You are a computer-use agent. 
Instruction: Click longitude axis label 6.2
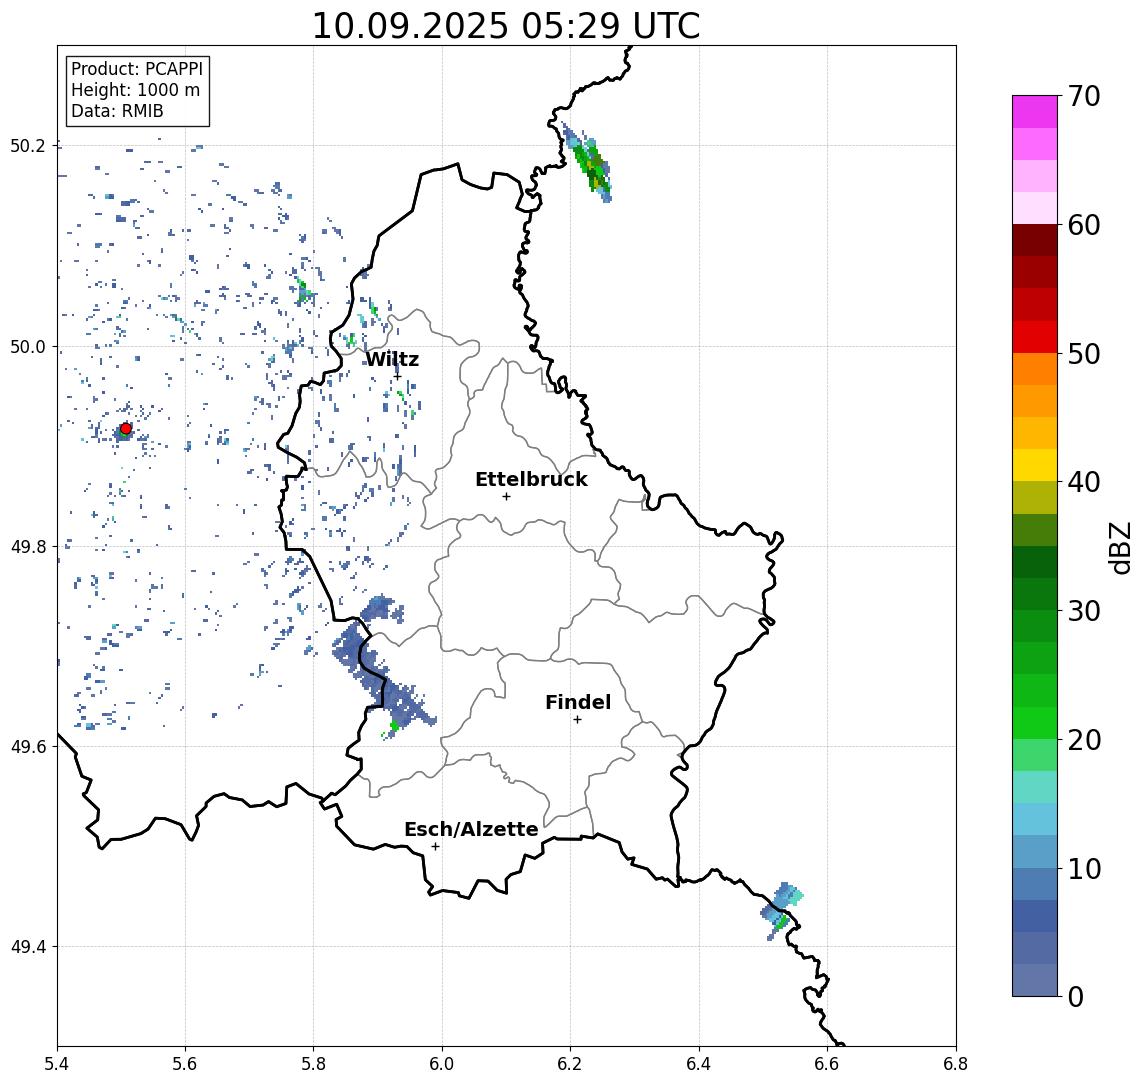pos(570,1064)
